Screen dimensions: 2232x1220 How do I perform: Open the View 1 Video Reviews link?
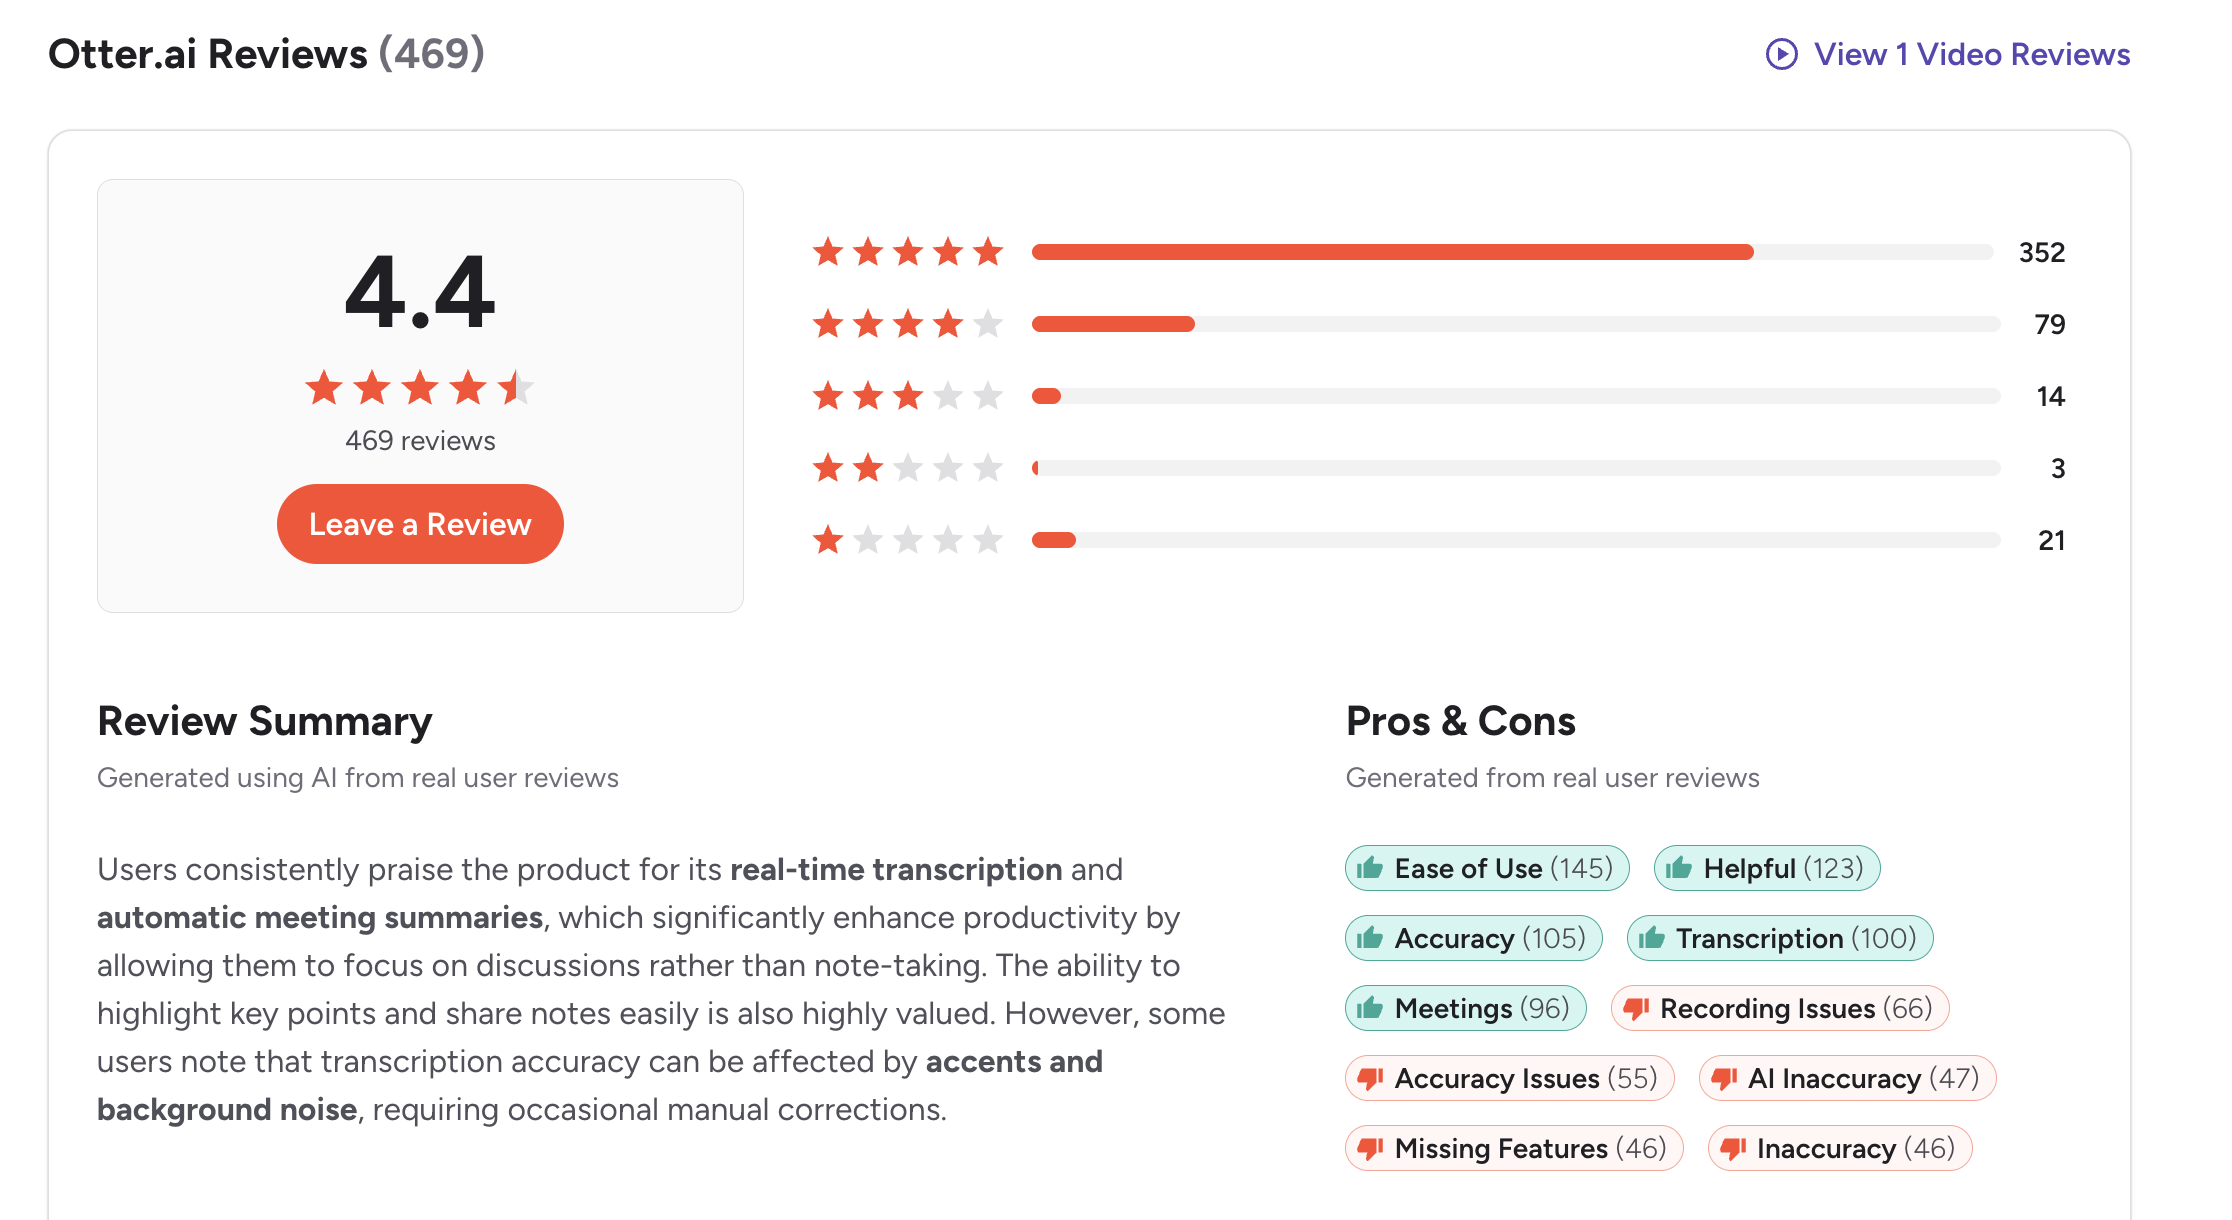click(x=1971, y=54)
